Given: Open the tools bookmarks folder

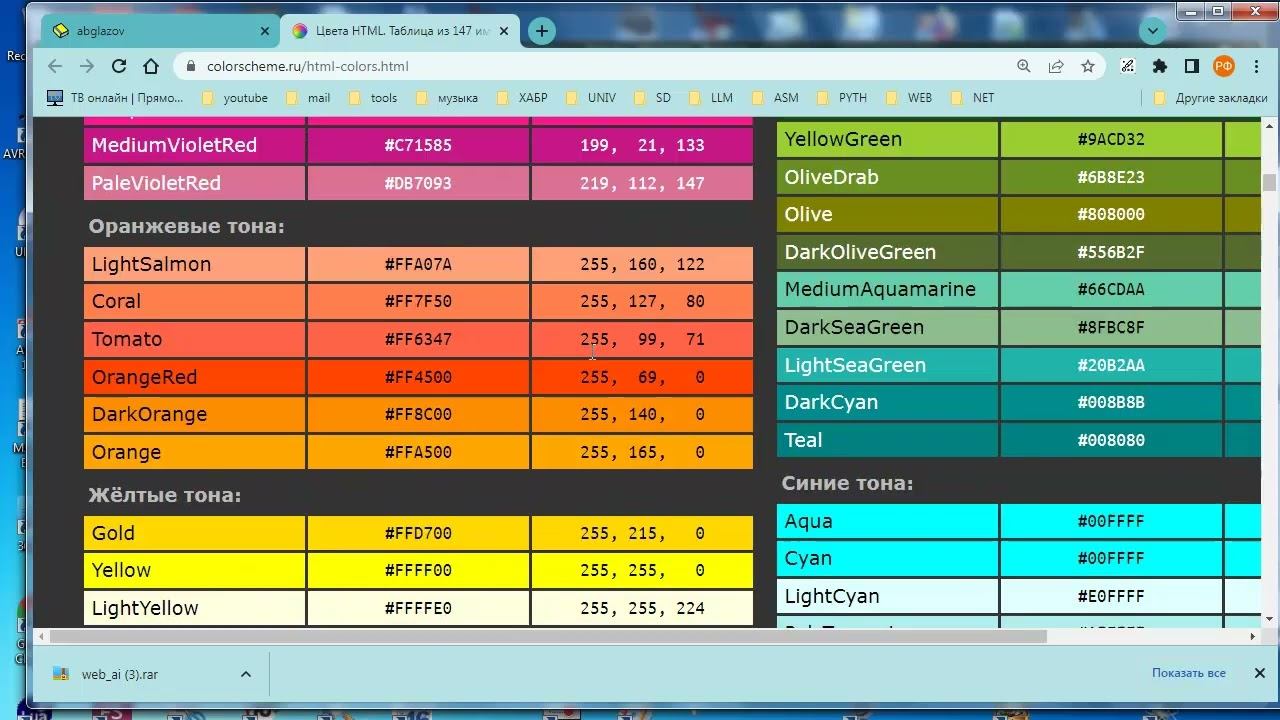Looking at the screenshot, I should pyautogui.click(x=373, y=98).
